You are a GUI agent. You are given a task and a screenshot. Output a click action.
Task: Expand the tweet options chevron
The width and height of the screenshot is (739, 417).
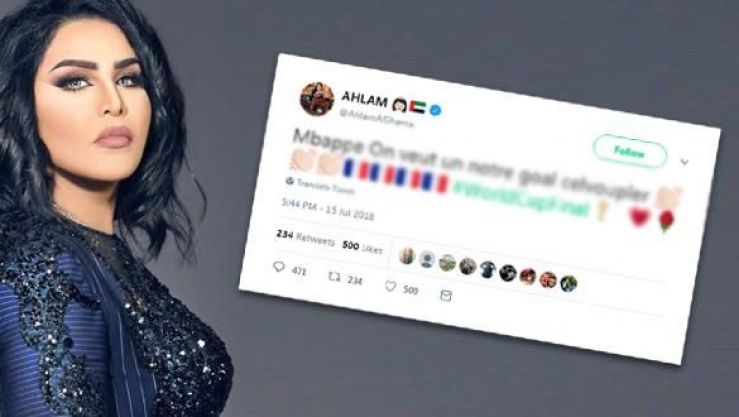point(684,162)
